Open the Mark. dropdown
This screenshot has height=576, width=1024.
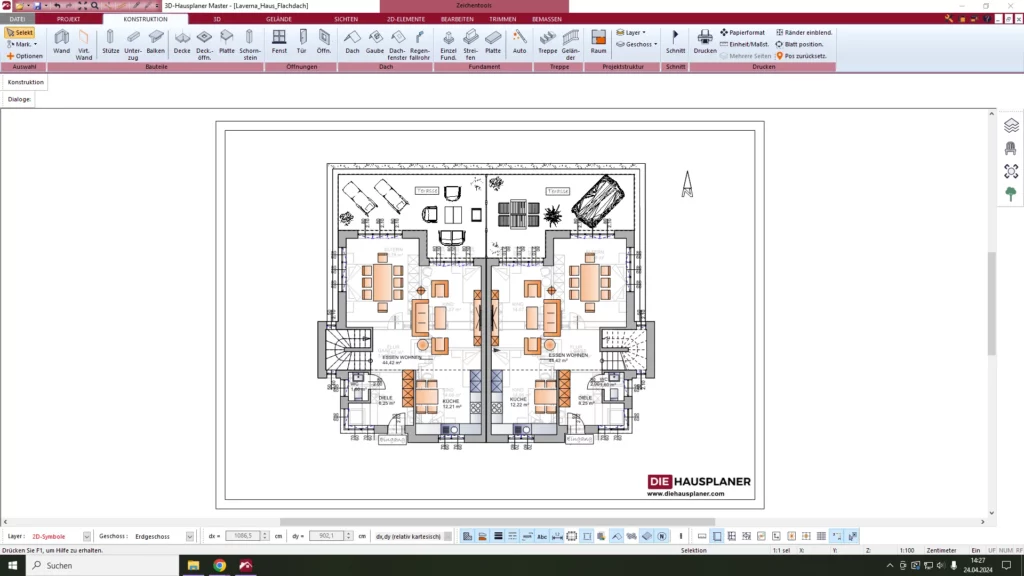[22, 44]
